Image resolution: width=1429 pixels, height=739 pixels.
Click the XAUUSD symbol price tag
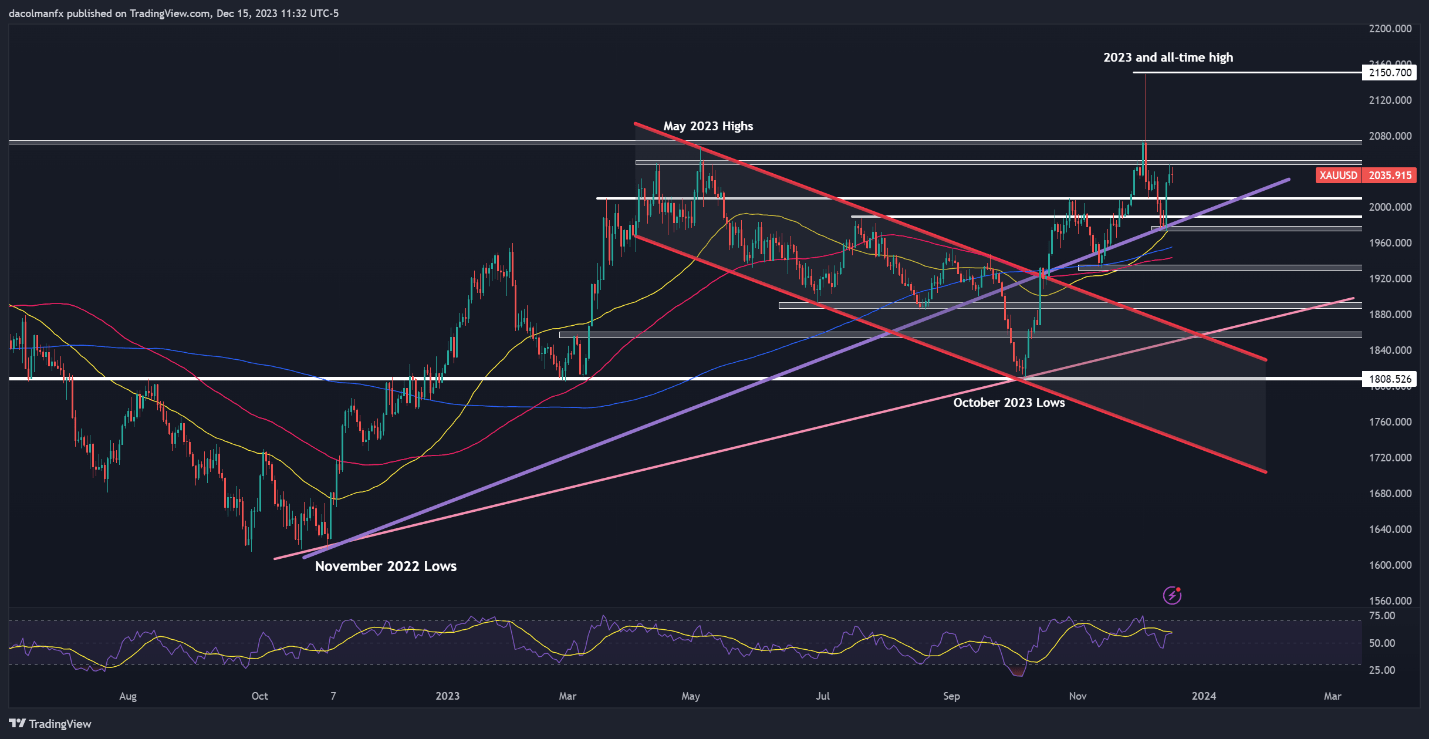click(1338, 175)
